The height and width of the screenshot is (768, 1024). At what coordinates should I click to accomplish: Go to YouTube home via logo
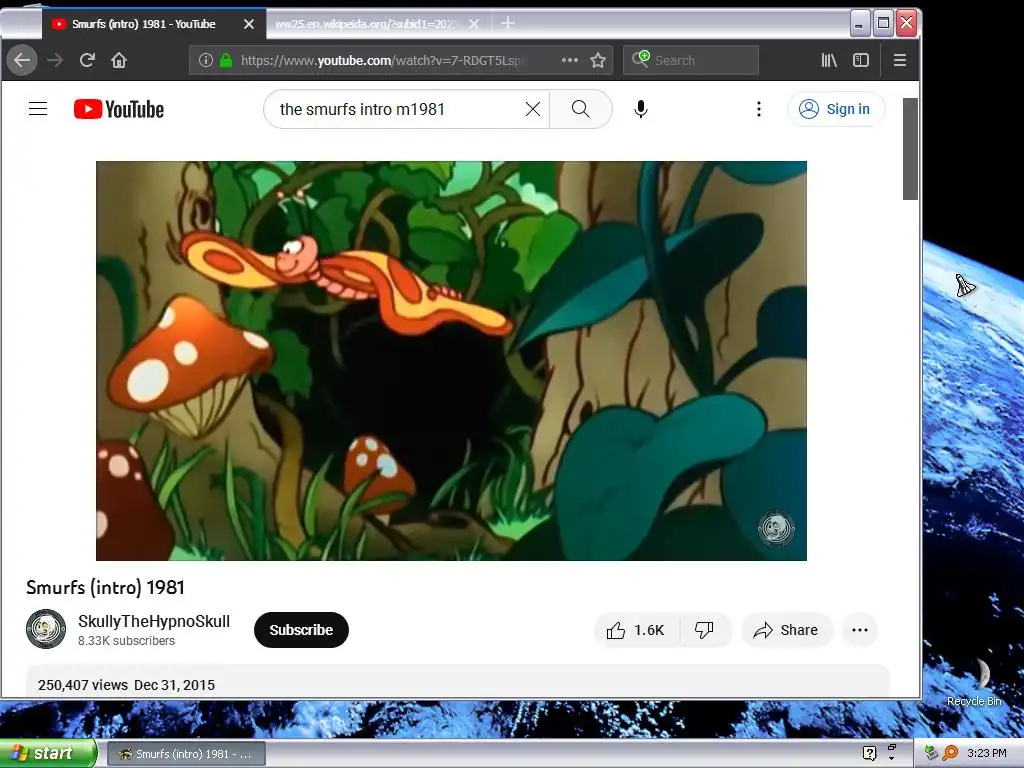tap(119, 109)
